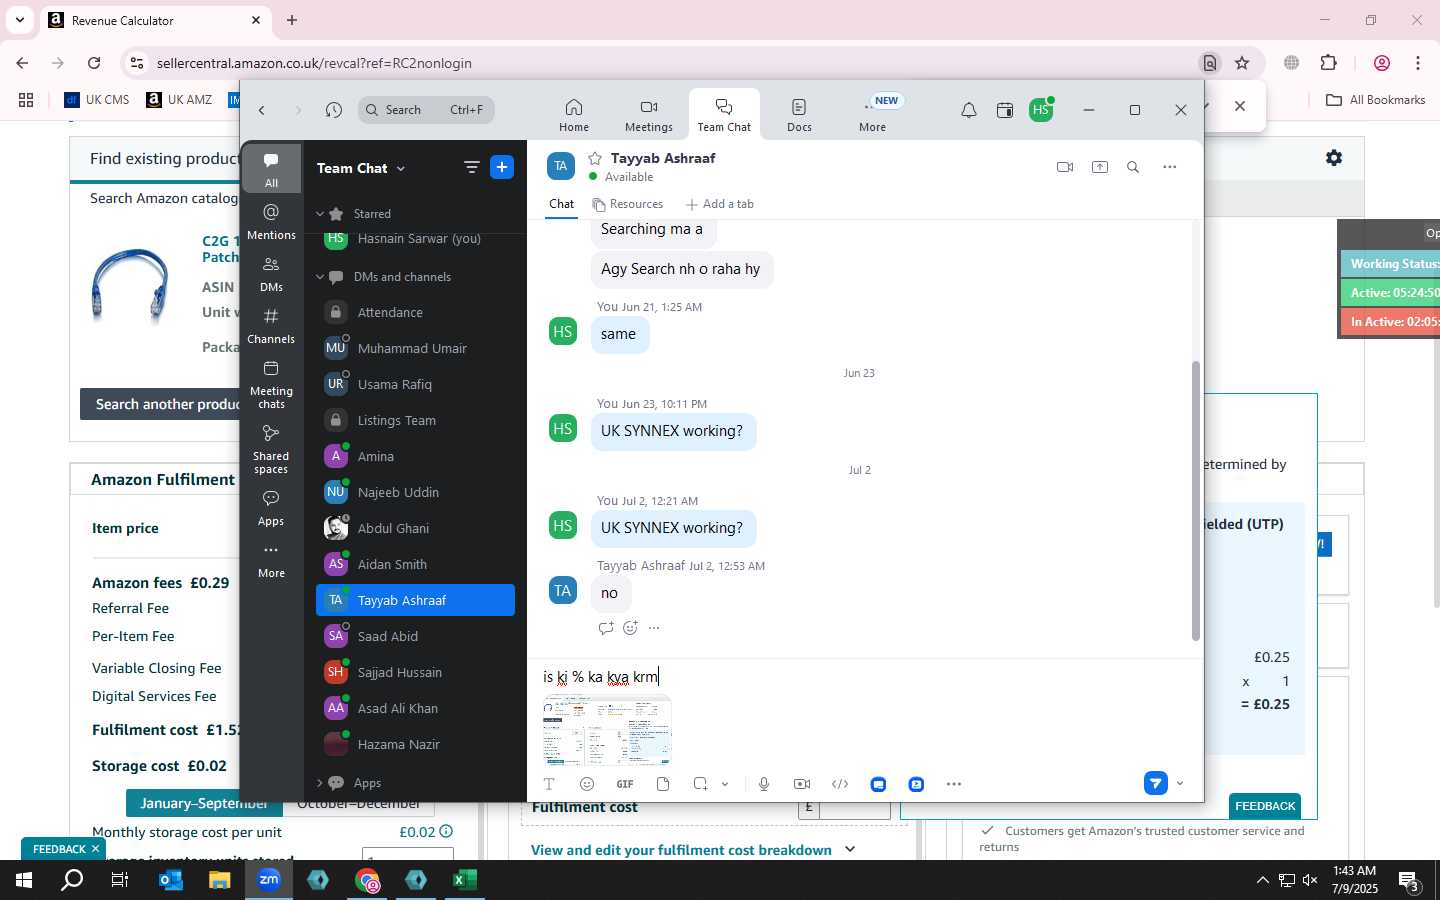Open the Attendance channel

click(415, 312)
